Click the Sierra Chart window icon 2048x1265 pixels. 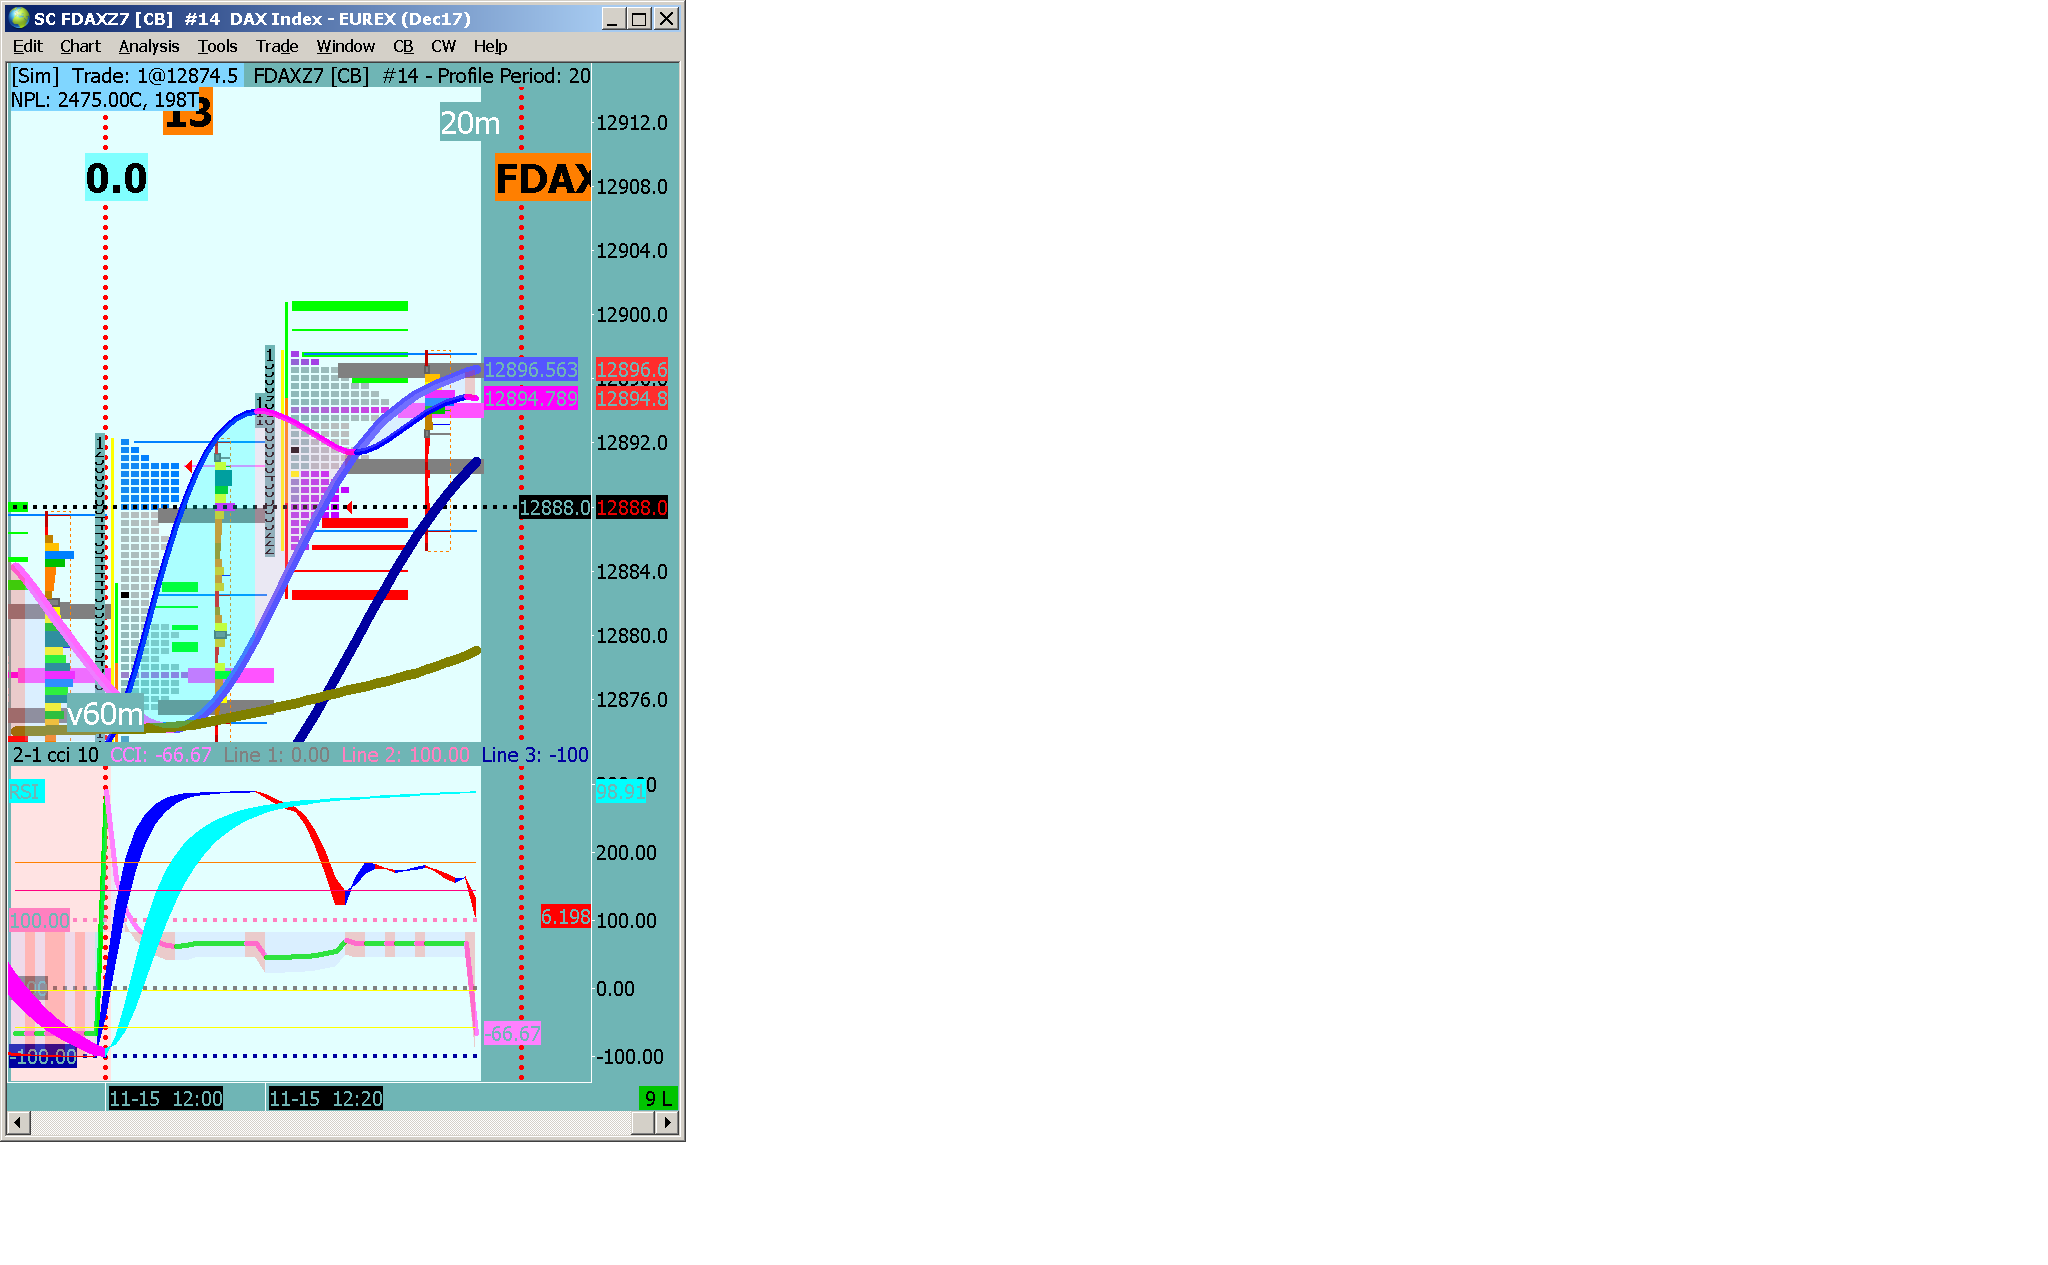point(19,18)
